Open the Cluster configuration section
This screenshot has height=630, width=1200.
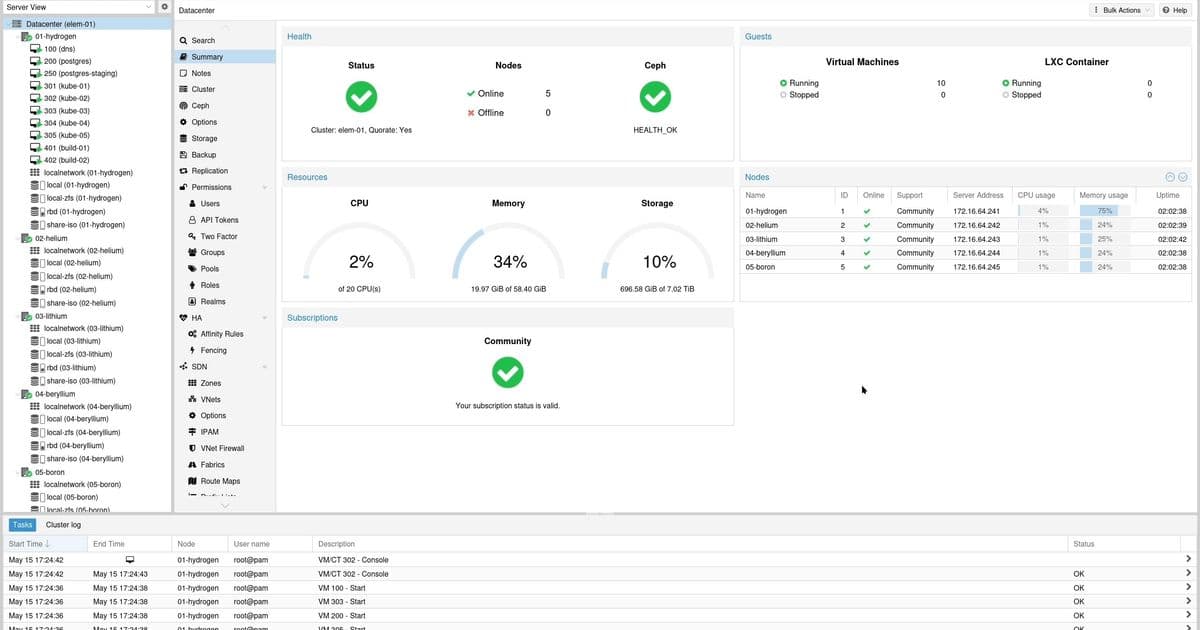(x=203, y=89)
